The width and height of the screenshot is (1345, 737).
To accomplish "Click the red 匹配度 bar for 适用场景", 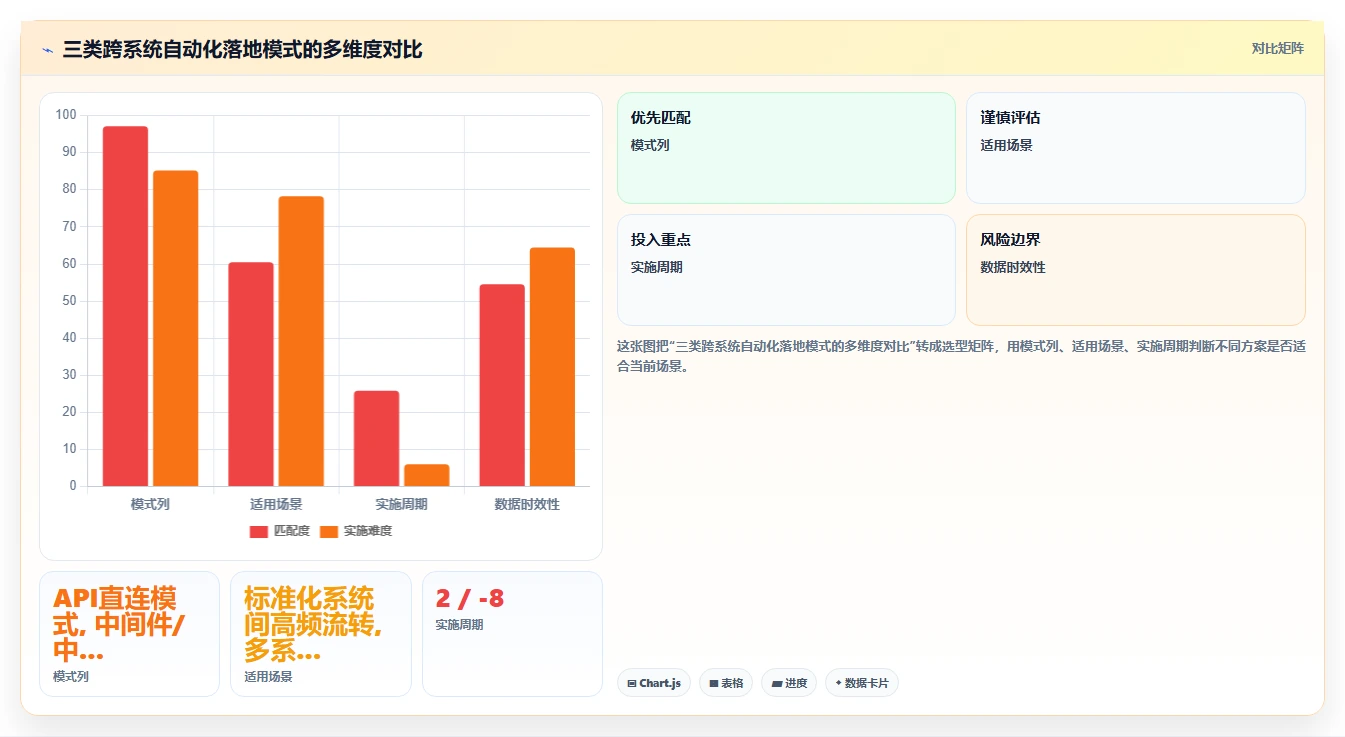I will tap(251, 374).
